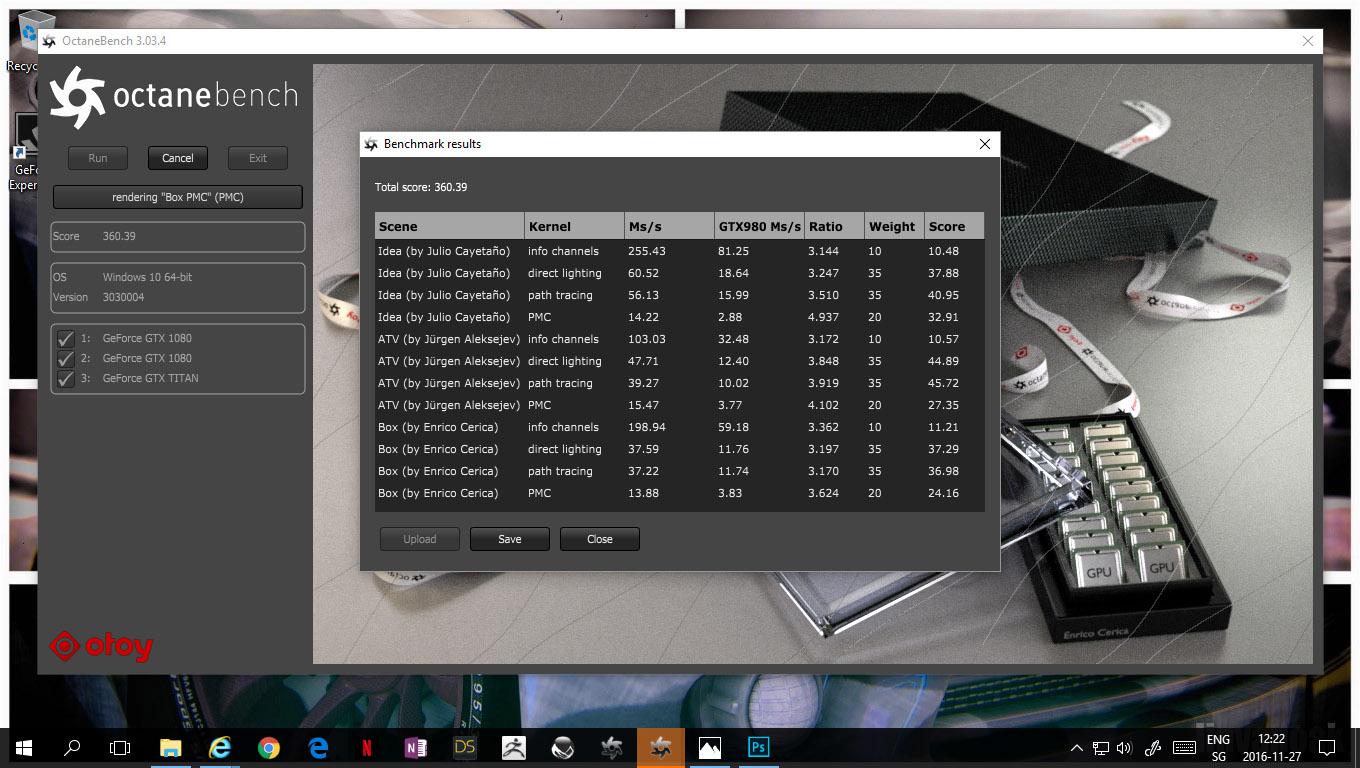The height and width of the screenshot is (768, 1360).
Task: Launch DAZ Studio (DS) from taskbar
Action: [465, 747]
